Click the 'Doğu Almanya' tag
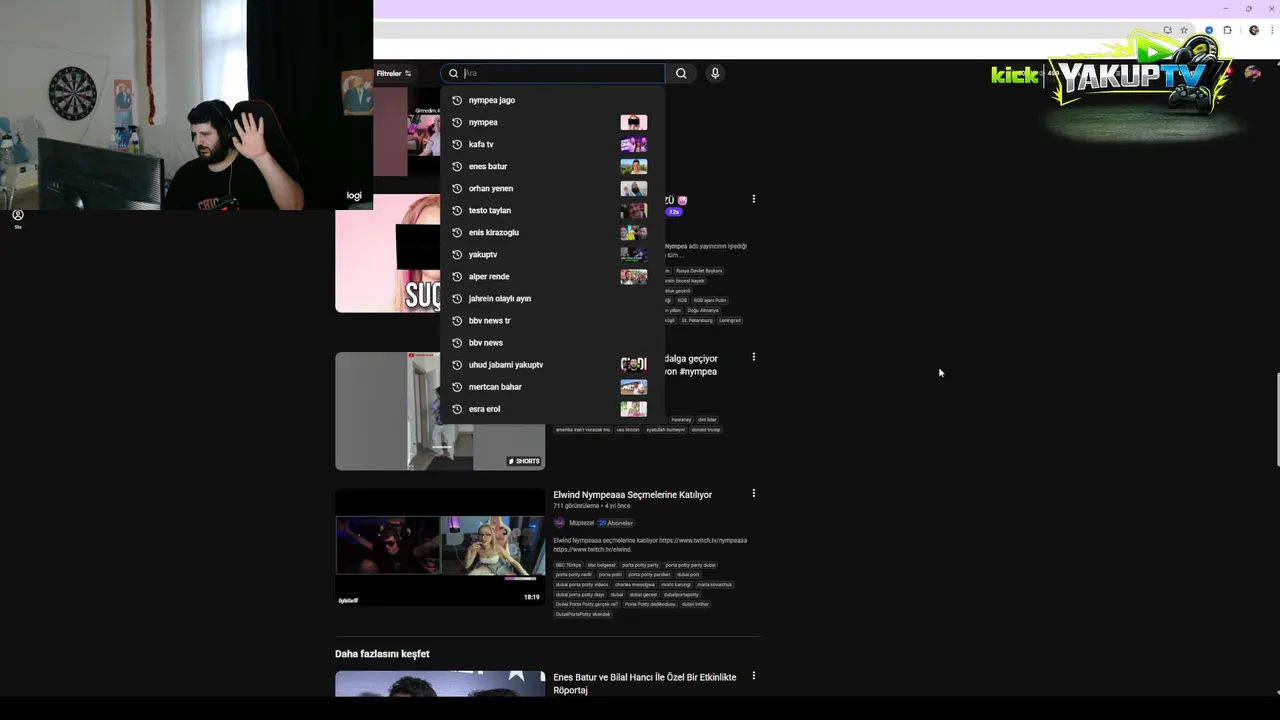This screenshot has width=1280, height=720. (x=703, y=310)
